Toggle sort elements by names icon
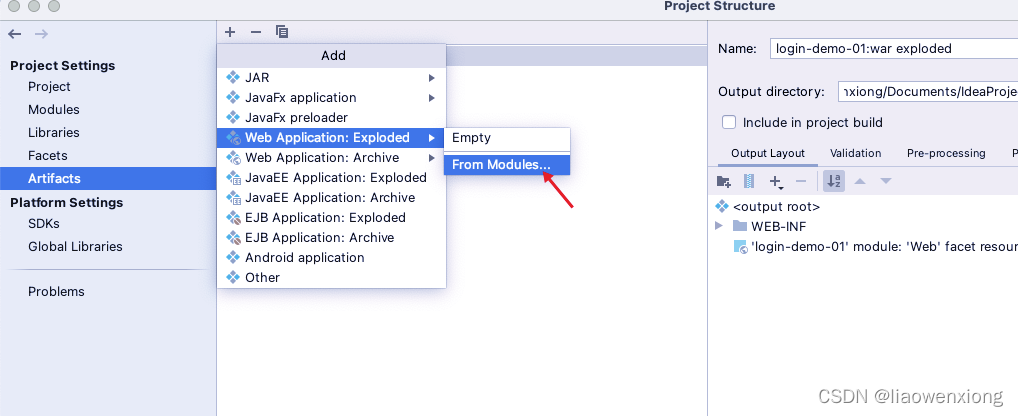Screen dimensions: 1018x416 834,181
